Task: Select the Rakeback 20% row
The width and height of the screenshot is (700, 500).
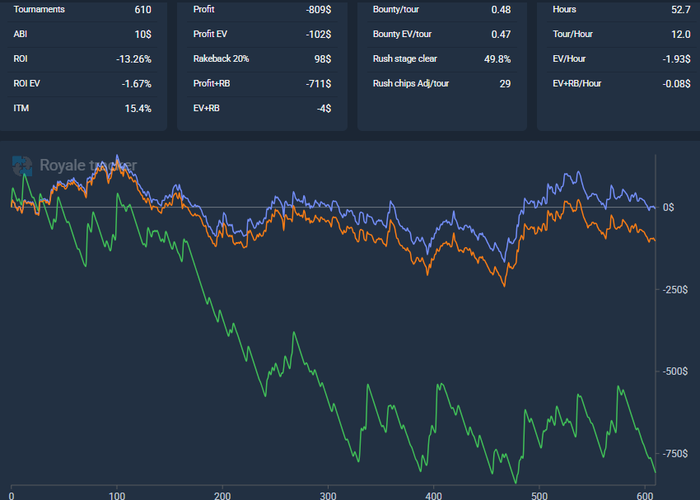Action: tap(262, 59)
